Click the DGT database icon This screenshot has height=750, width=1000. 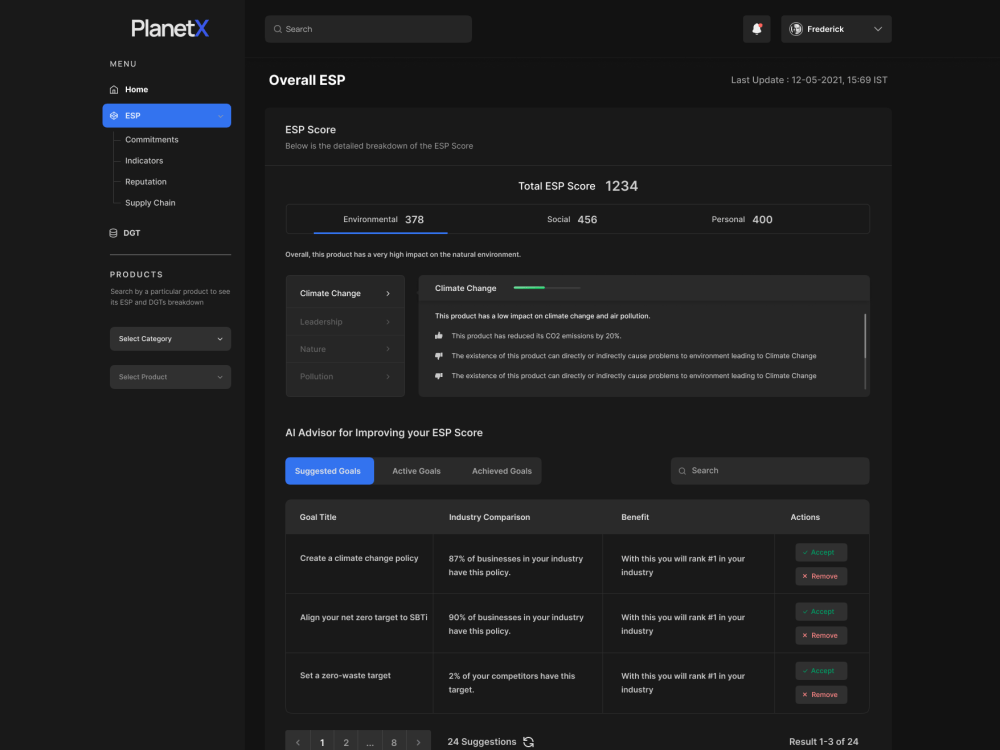(x=113, y=233)
